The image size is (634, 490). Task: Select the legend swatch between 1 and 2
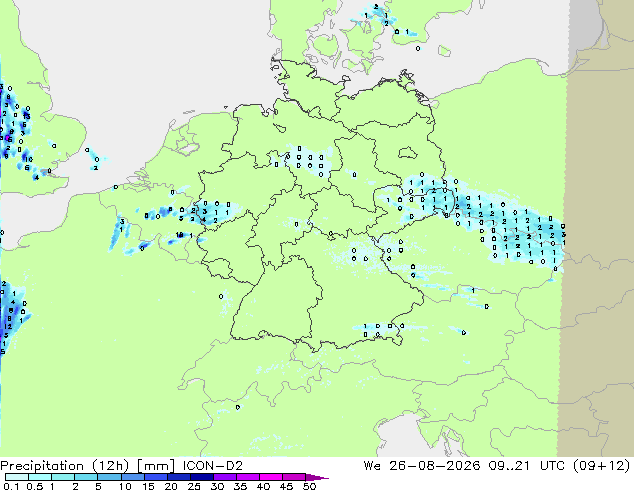pyautogui.click(x=63, y=477)
